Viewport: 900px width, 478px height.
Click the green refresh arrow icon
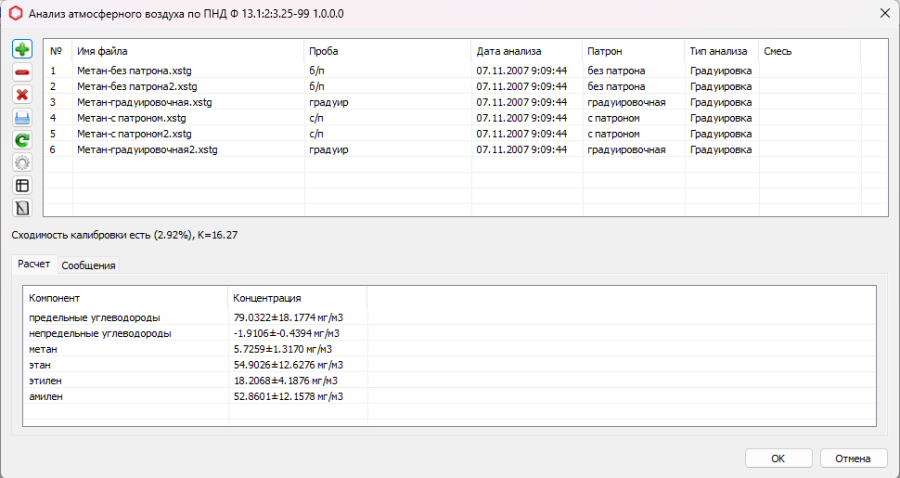(22, 140)
